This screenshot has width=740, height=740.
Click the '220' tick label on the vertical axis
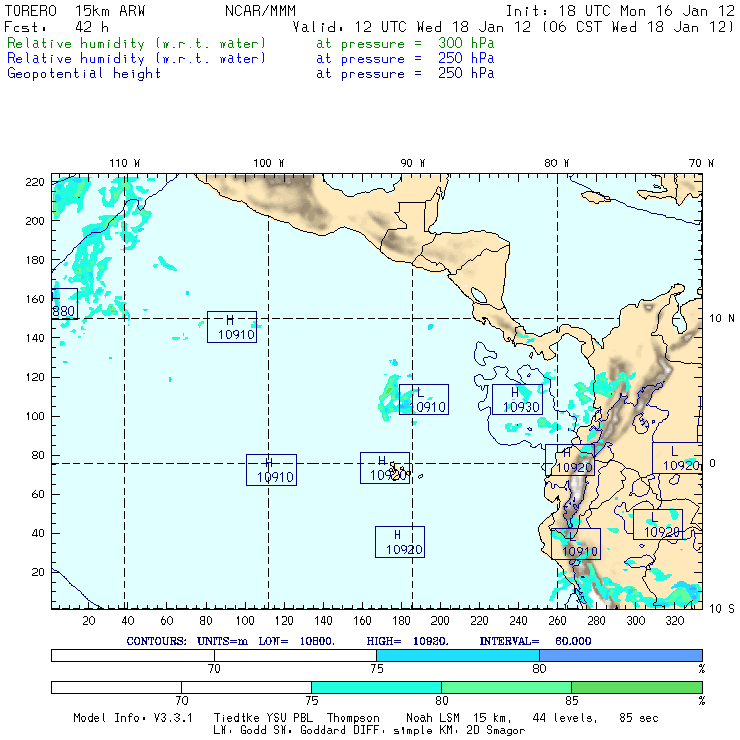pyautogui.click(x=35, y=182)
